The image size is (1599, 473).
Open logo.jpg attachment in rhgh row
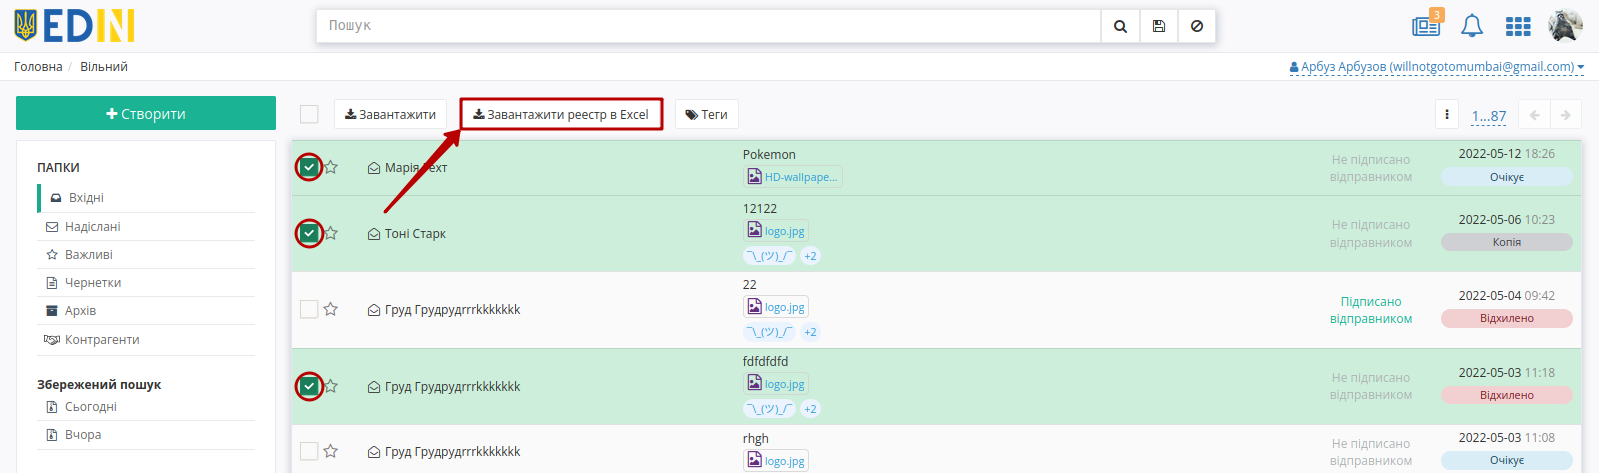click(x=776, y=461)
